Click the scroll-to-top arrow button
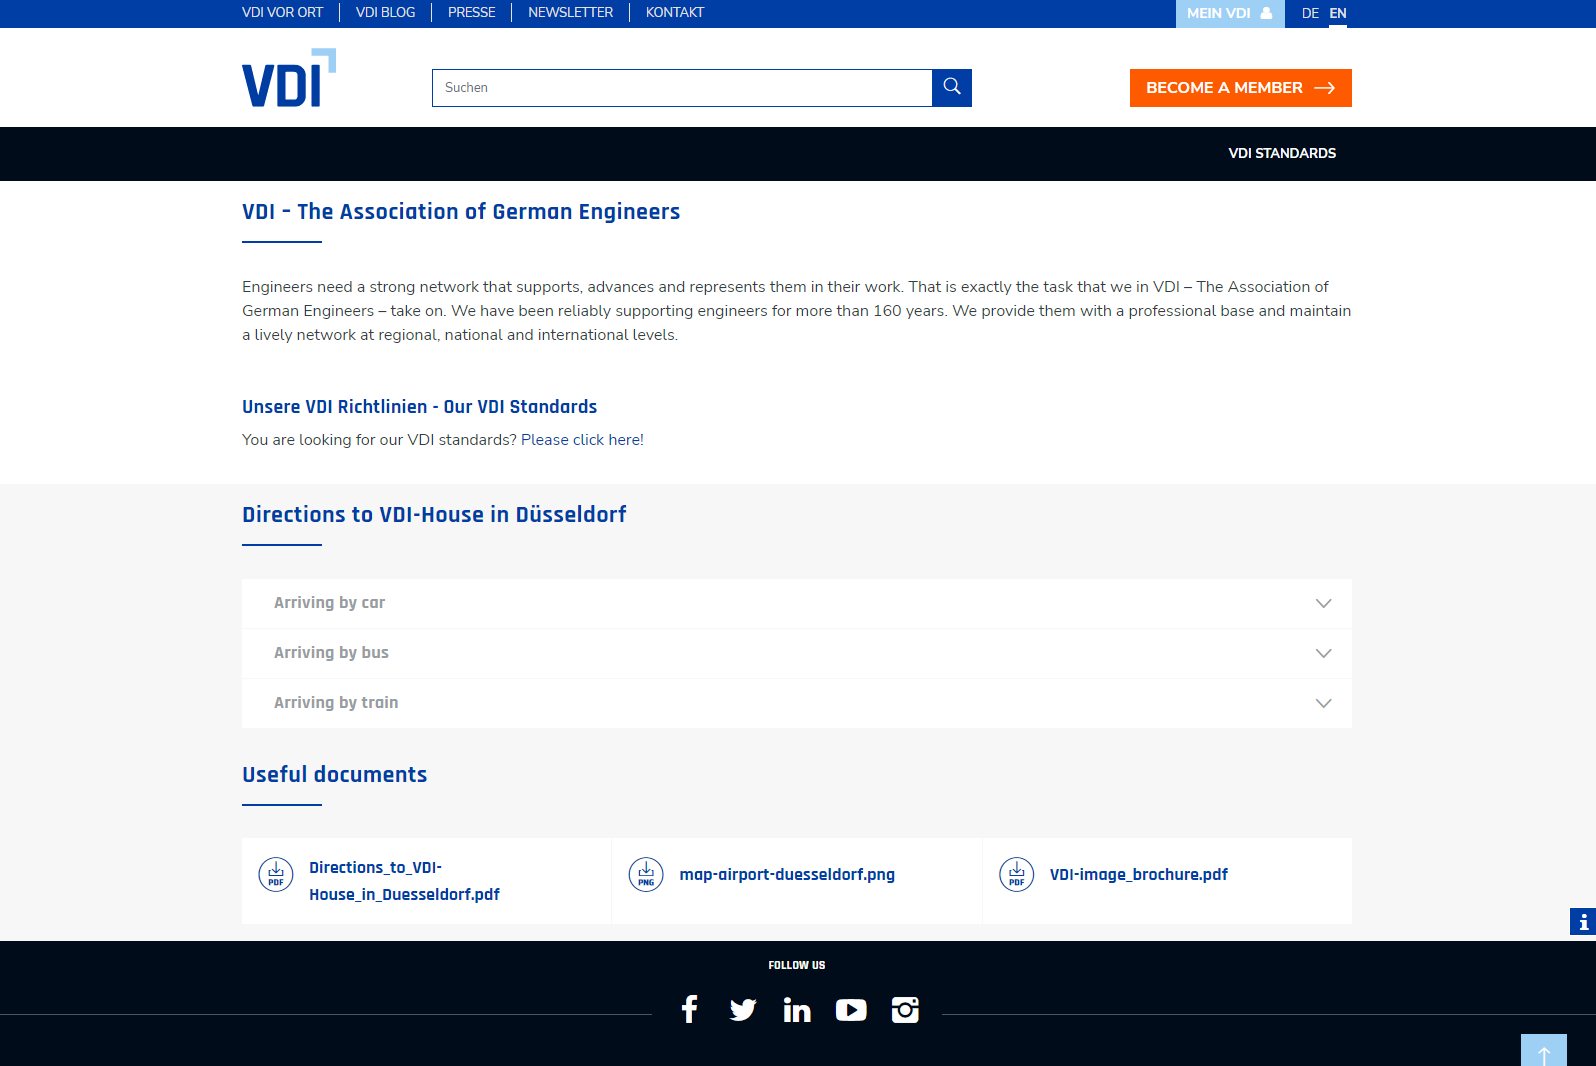Viewport: 1596px width, 1066px height. (1544, 1051)
